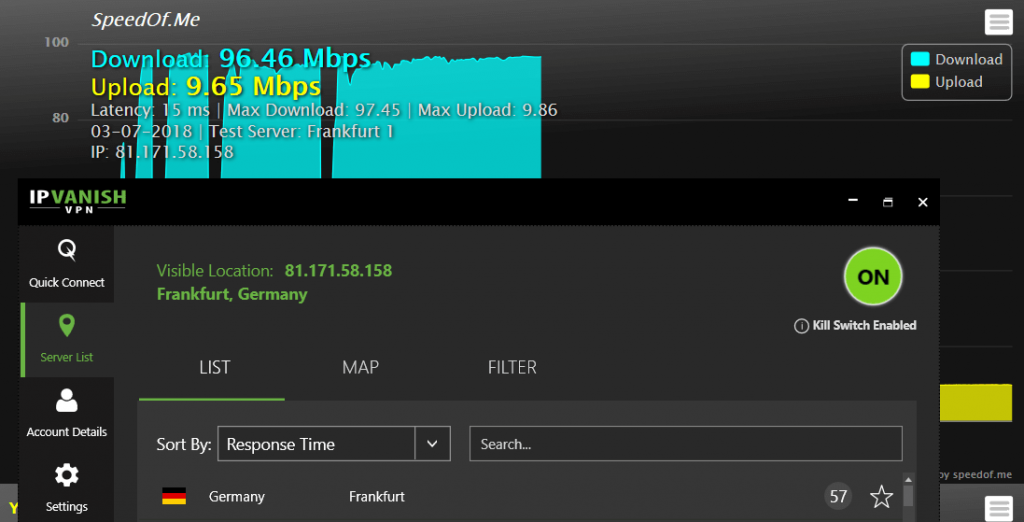Minimize the IPVanish window
The height and width of the screenshot is (522, 1024).
852,202
